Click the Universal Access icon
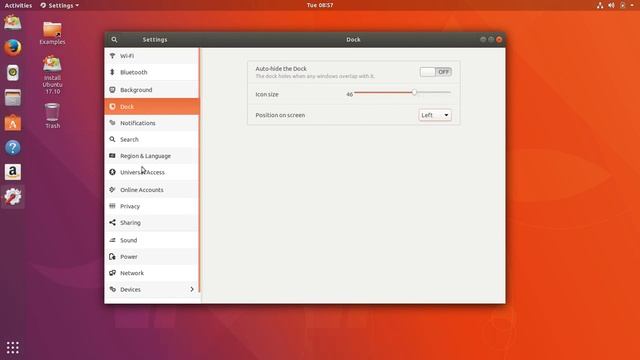This screenshot has height=360, width=640. point(112,172)
